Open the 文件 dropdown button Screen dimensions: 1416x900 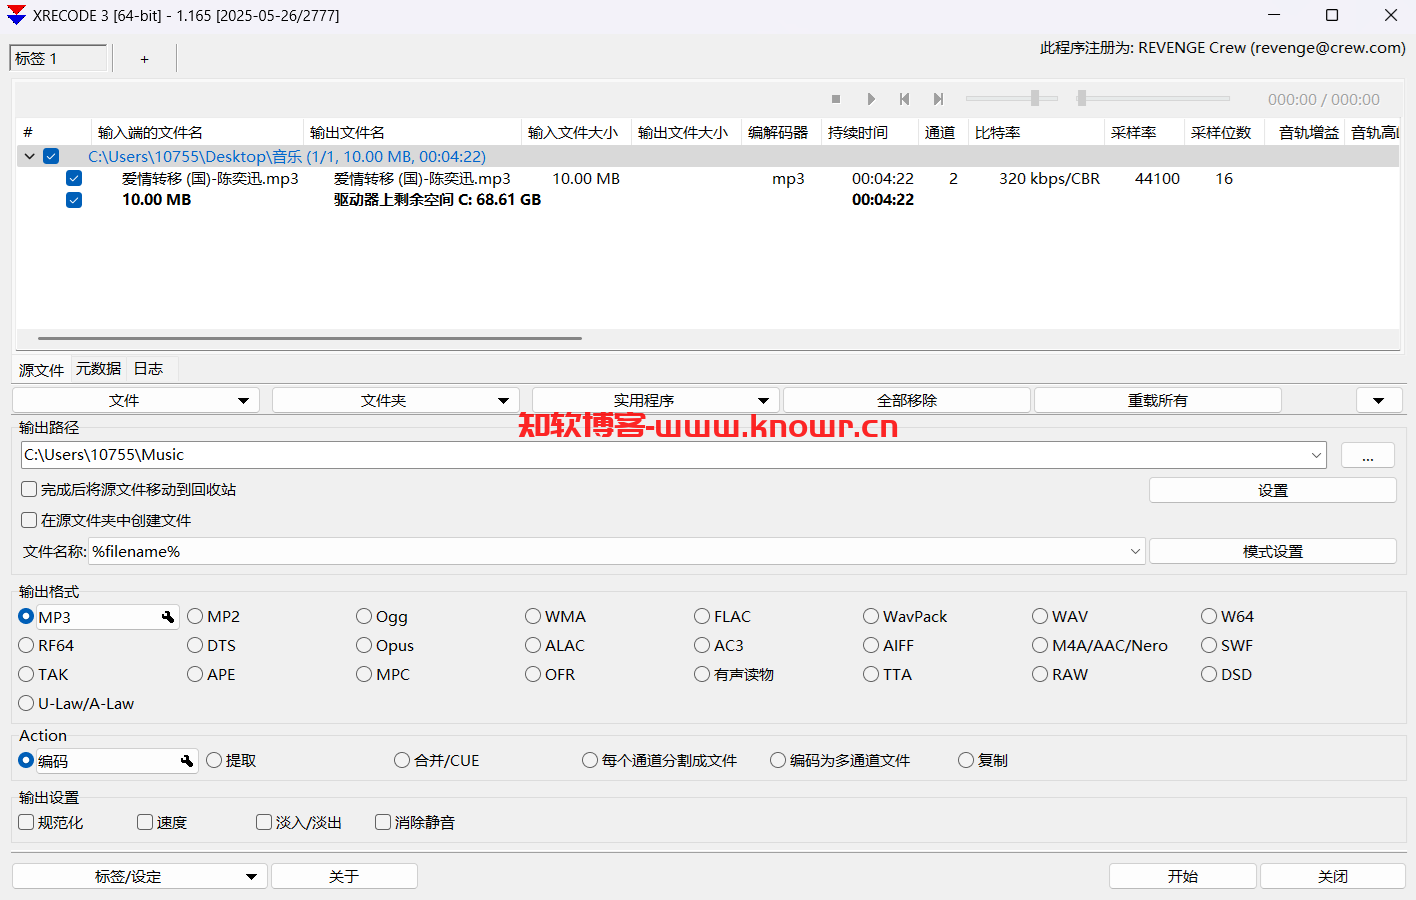[x=136, y=400]
